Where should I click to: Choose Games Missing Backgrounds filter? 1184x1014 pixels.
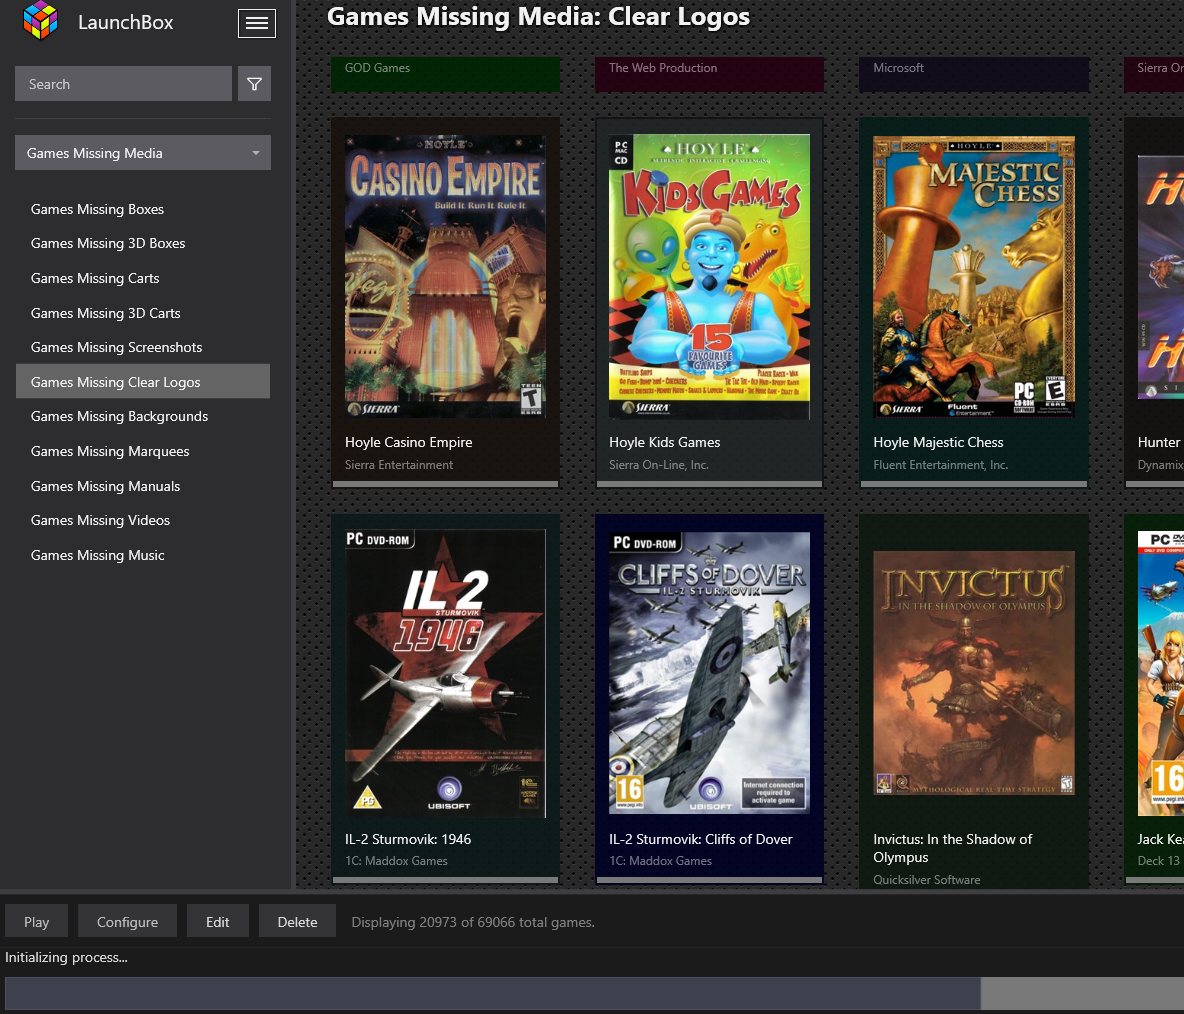pos(119,416)
